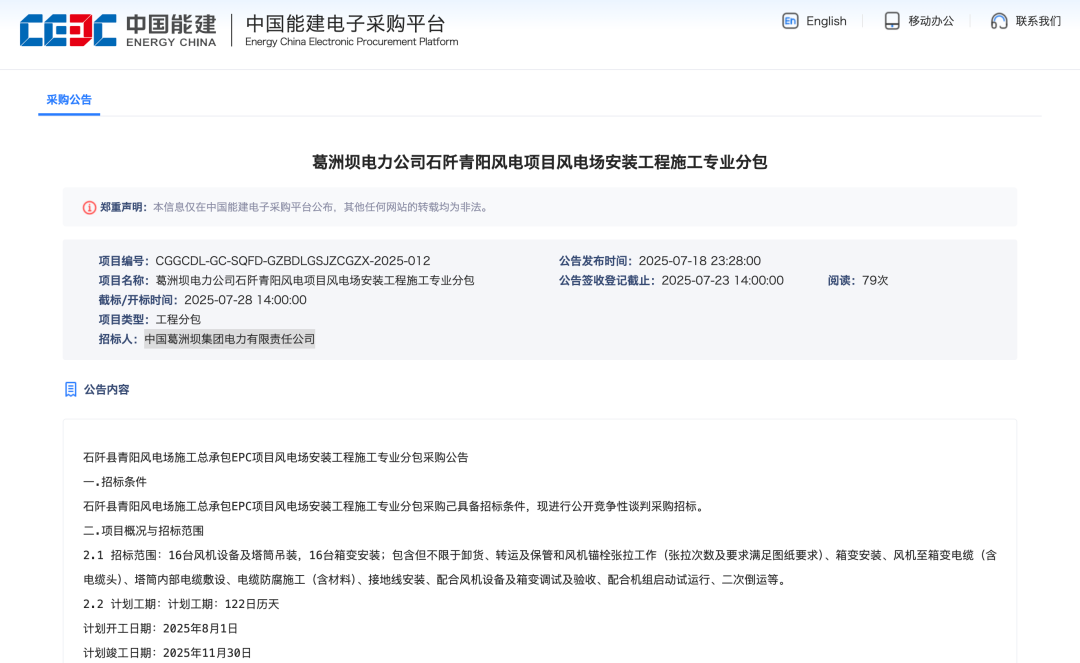Click the headset contact icon
The height and width of the screenshot is (663, 1080).
point(998,21)
